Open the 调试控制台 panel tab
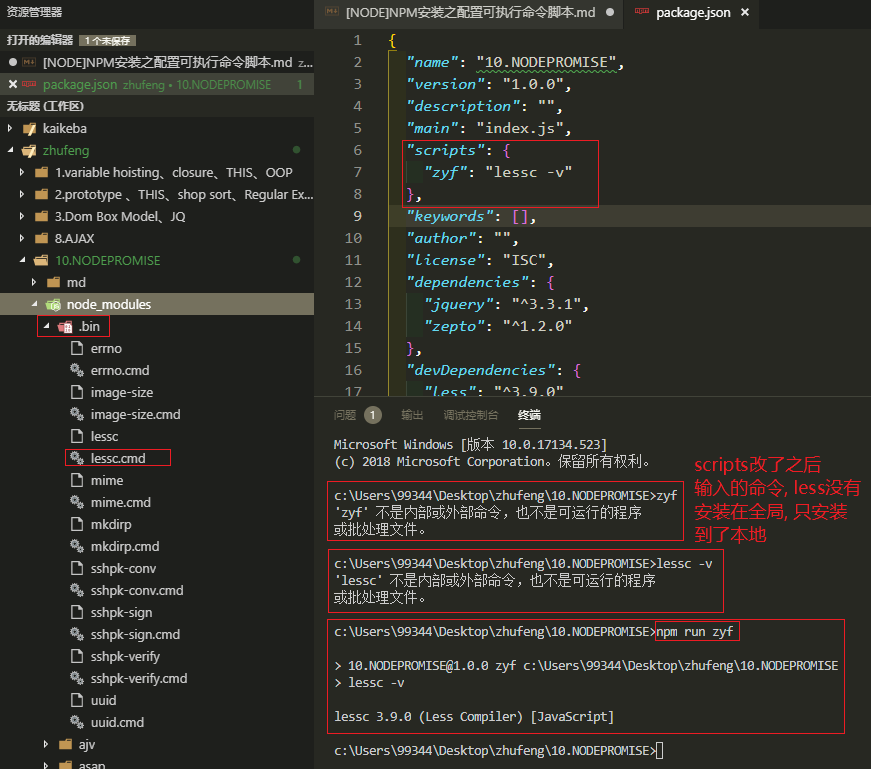 pos(470,415)
